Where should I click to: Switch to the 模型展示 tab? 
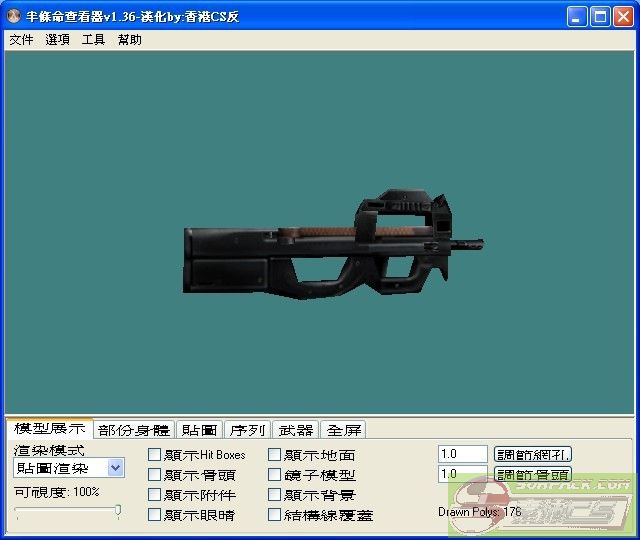tap(49, 429)
